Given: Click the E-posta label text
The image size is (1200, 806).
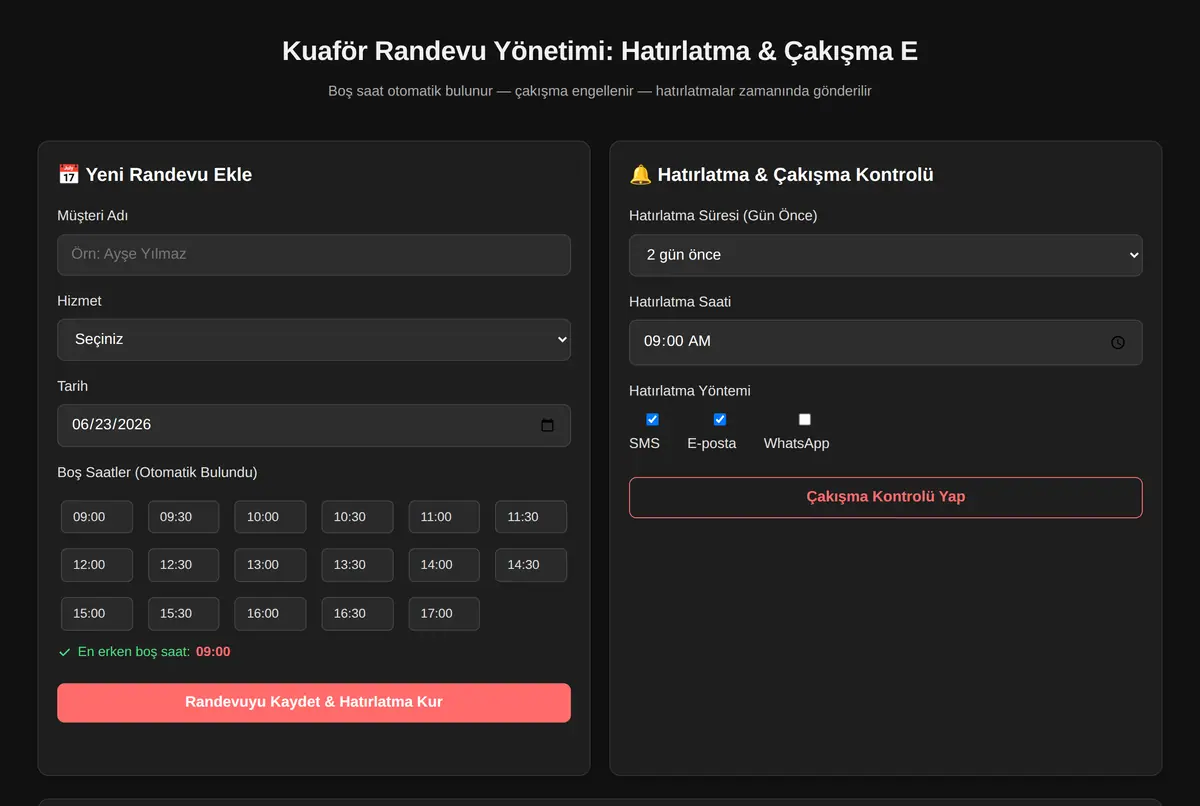Looking at the screenshot, I should (x=712, y=443).
